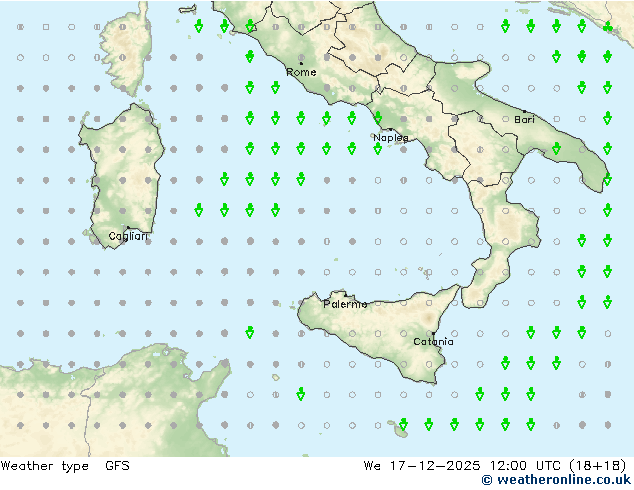Click the forecast date "We 17-12-2025"
The width and height of the screenshot is (634, 490).
tap(422, 465)
